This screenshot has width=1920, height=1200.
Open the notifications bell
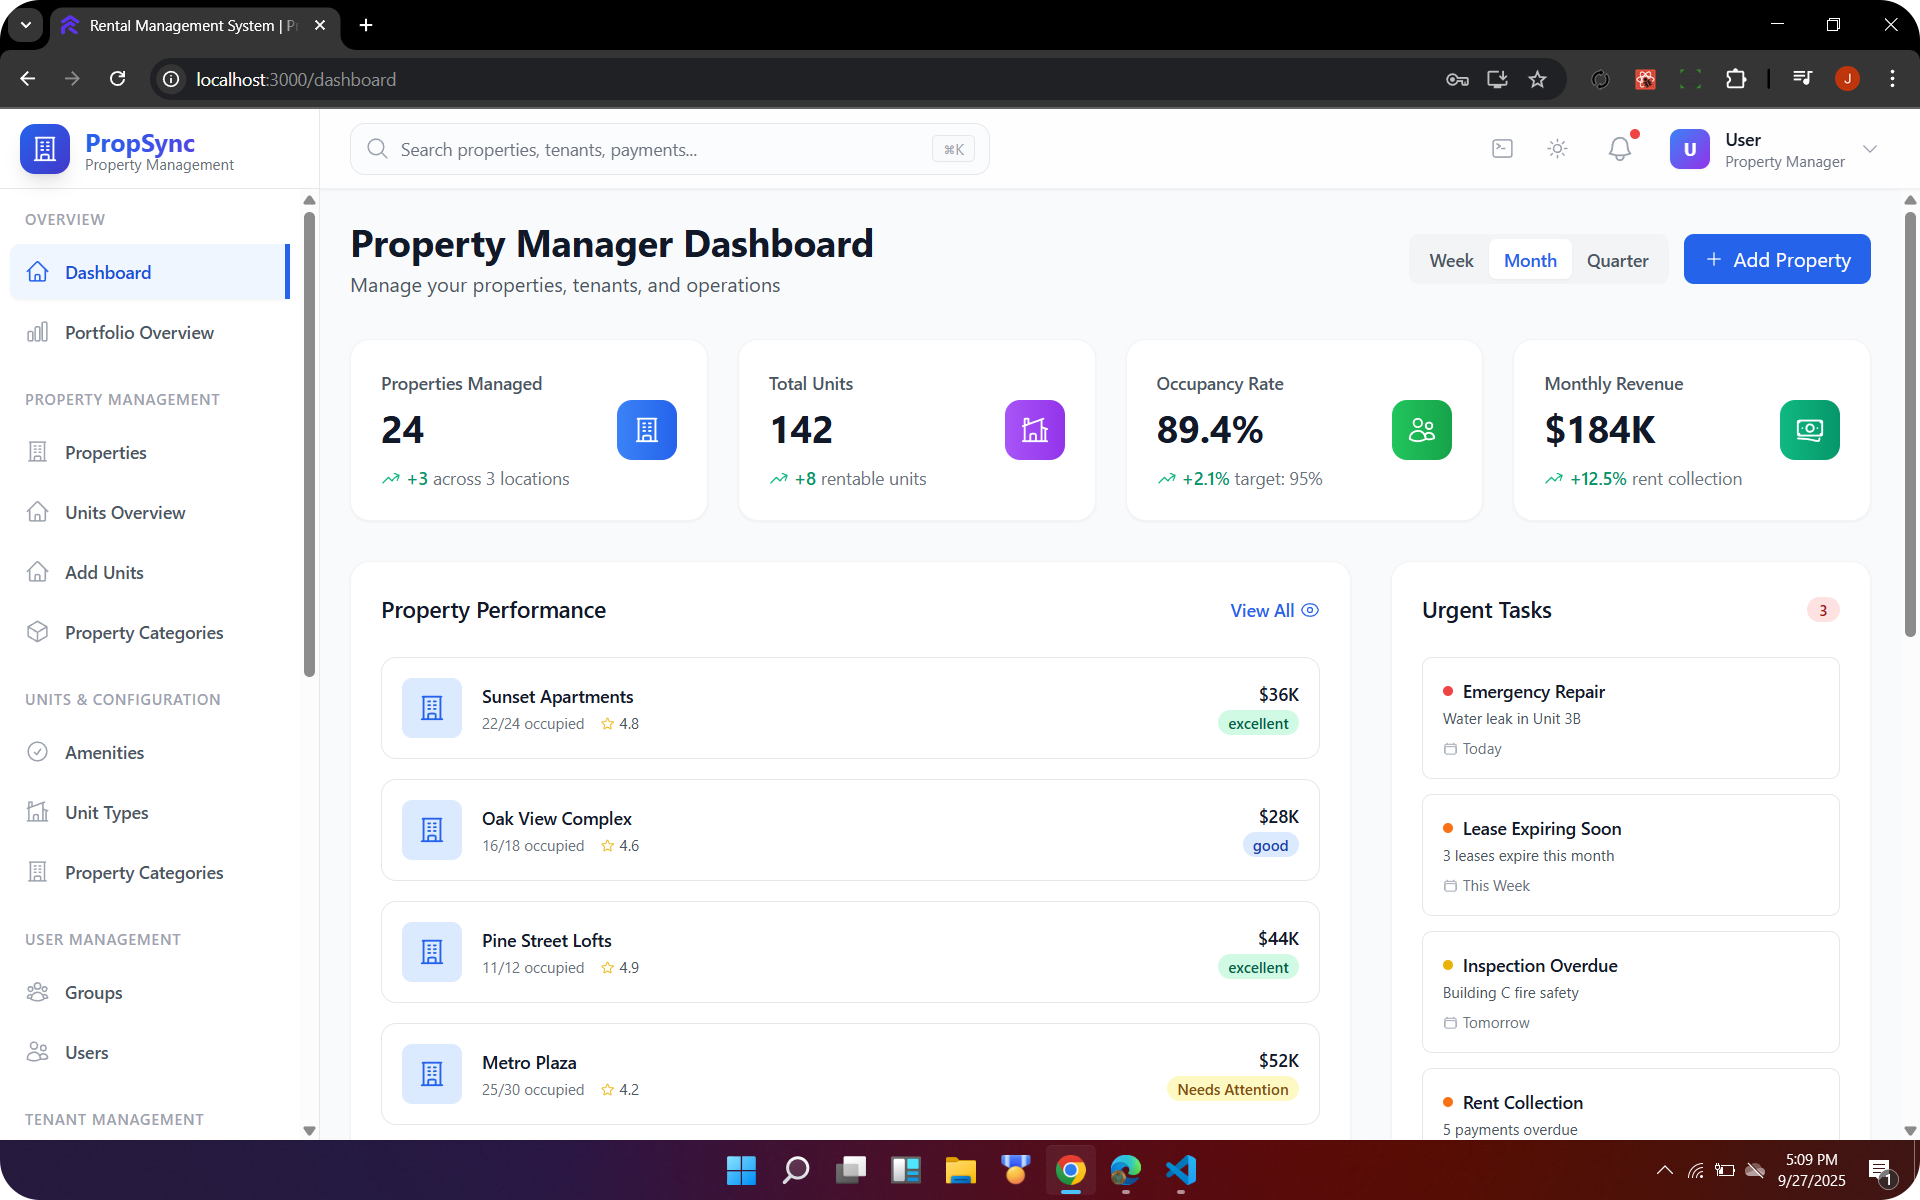tap(1620, 149)
